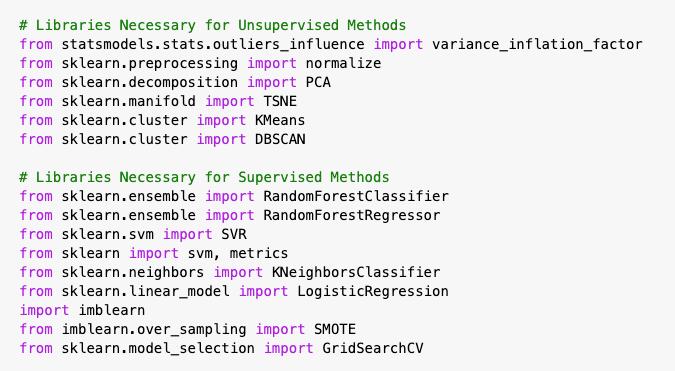Select the TSNE import name

click(x=280, y=101)
